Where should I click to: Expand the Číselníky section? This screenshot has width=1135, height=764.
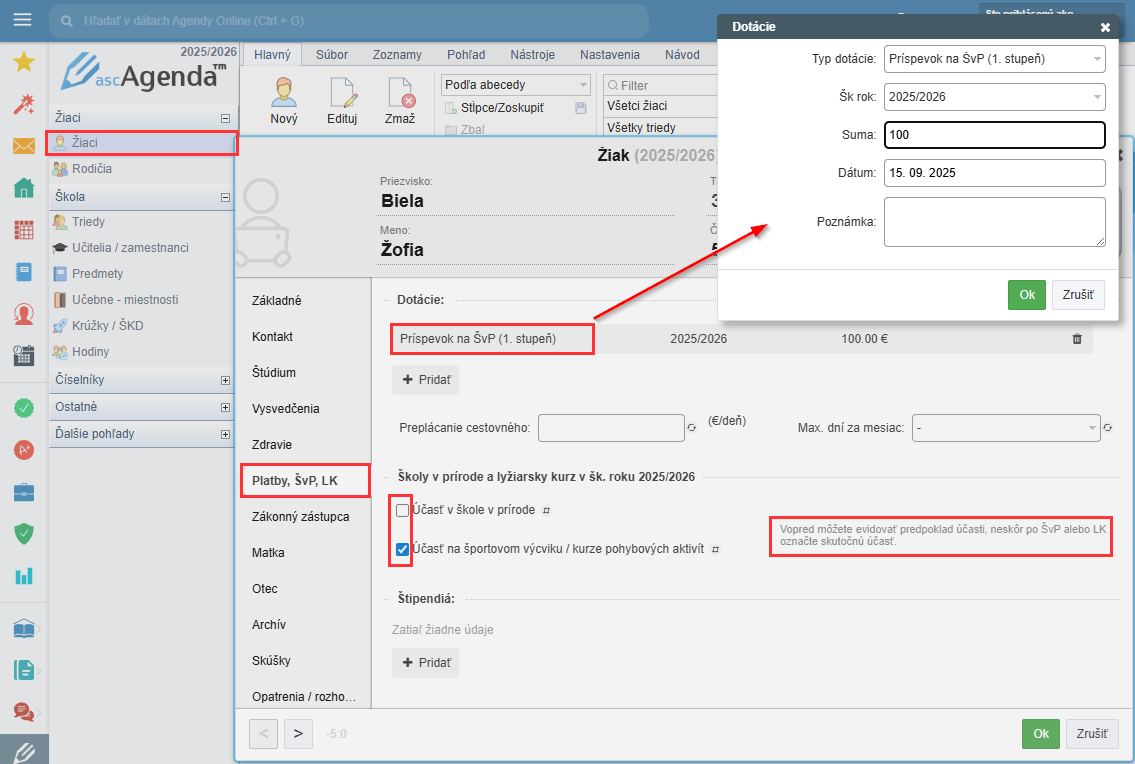tap(225, 380)
